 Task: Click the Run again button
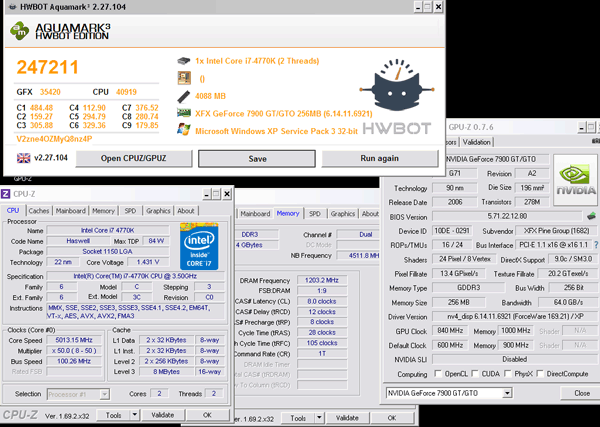pos(380,158)
